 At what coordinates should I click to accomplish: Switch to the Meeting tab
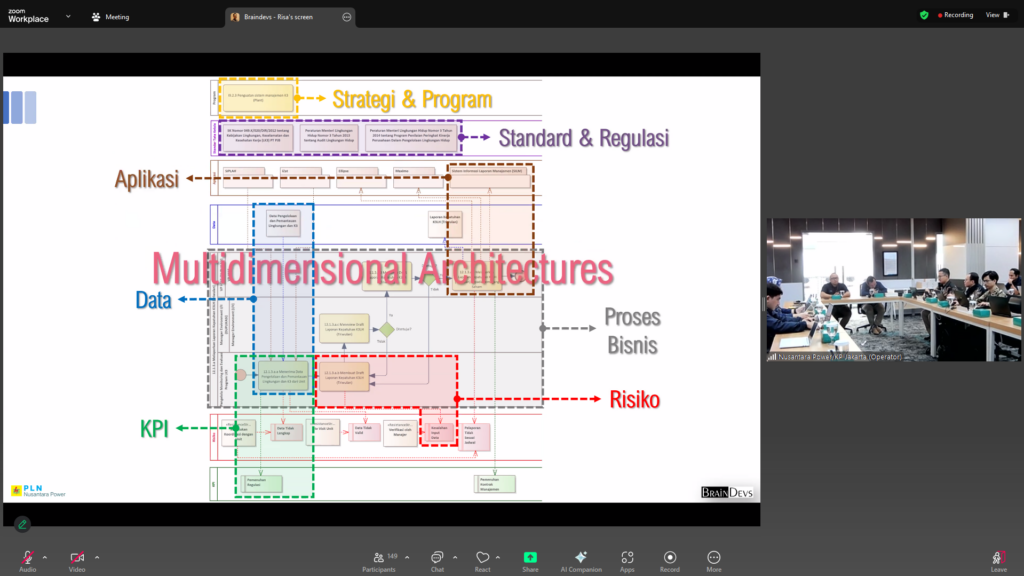(x=110, y=17)
